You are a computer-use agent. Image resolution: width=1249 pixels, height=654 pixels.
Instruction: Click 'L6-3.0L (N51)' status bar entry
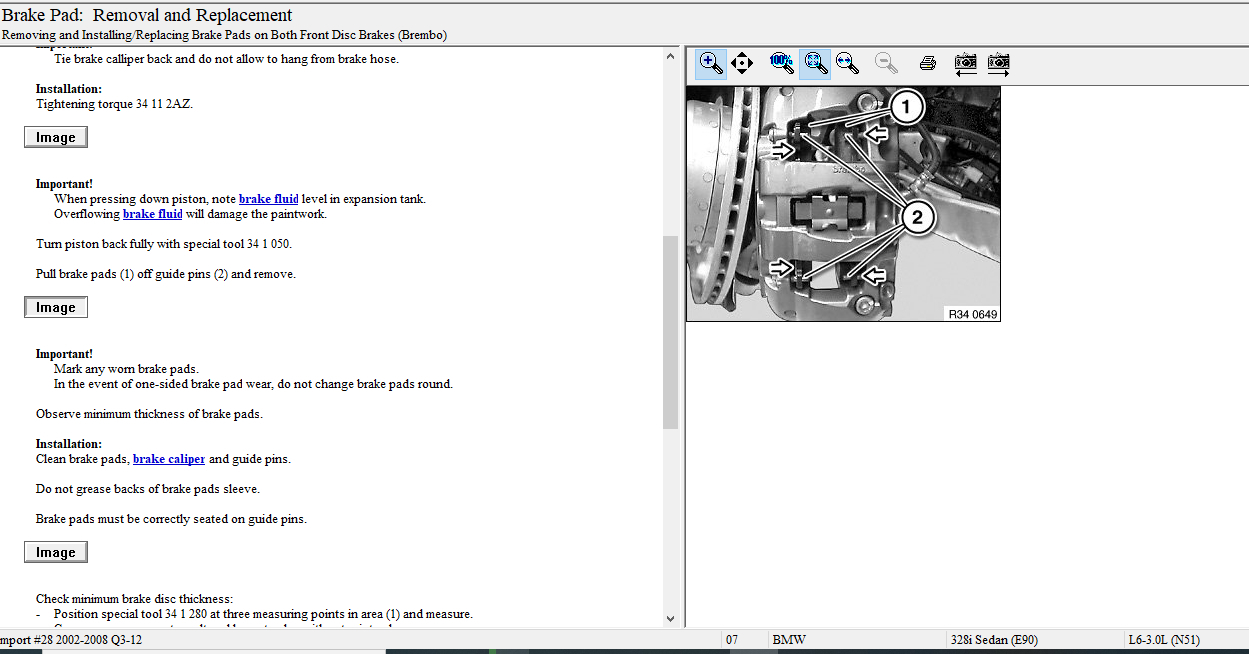coord(1164,640)
